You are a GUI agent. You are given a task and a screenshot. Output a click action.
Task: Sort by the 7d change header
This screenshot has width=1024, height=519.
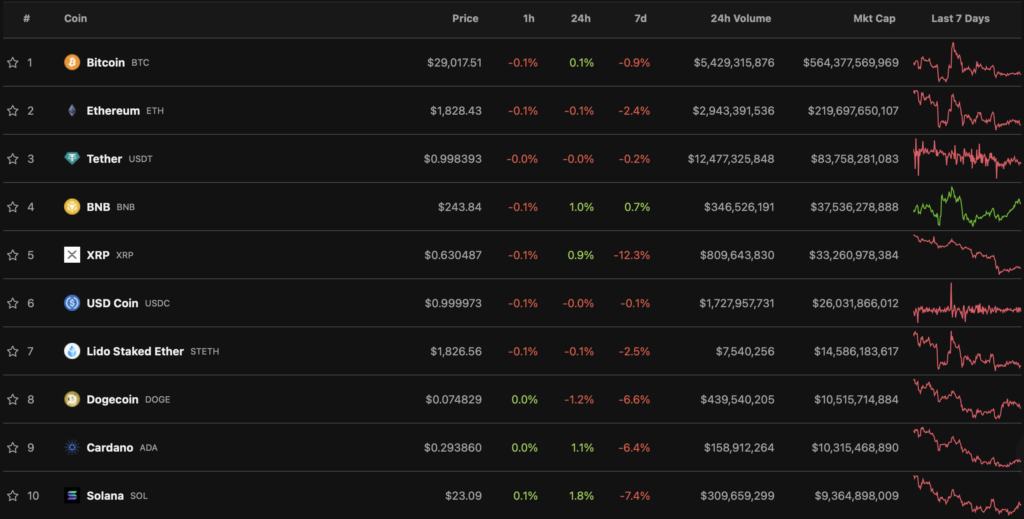[640, 18]
